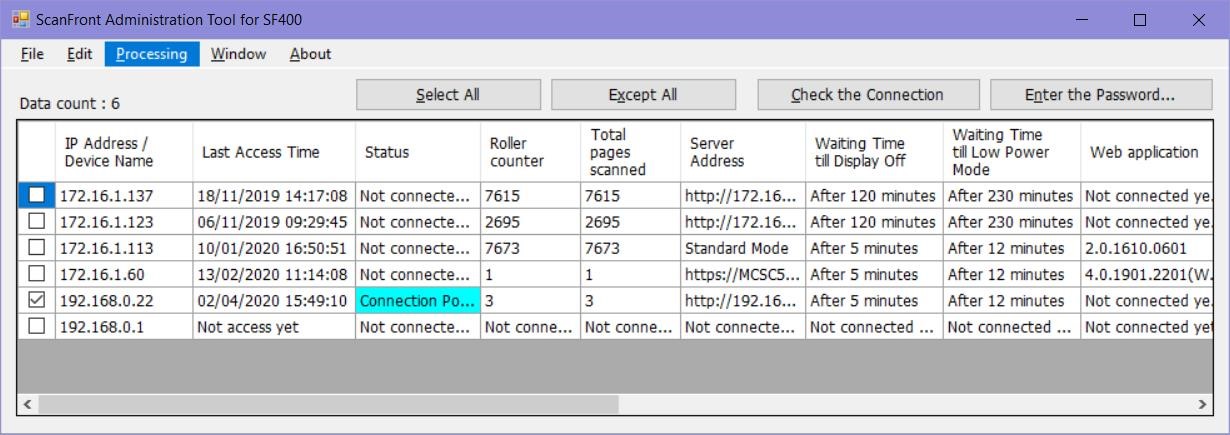Click the cyan Connection Possible status cell
Viewport: 1230px width, 435px height.
[x=417, y=300]
